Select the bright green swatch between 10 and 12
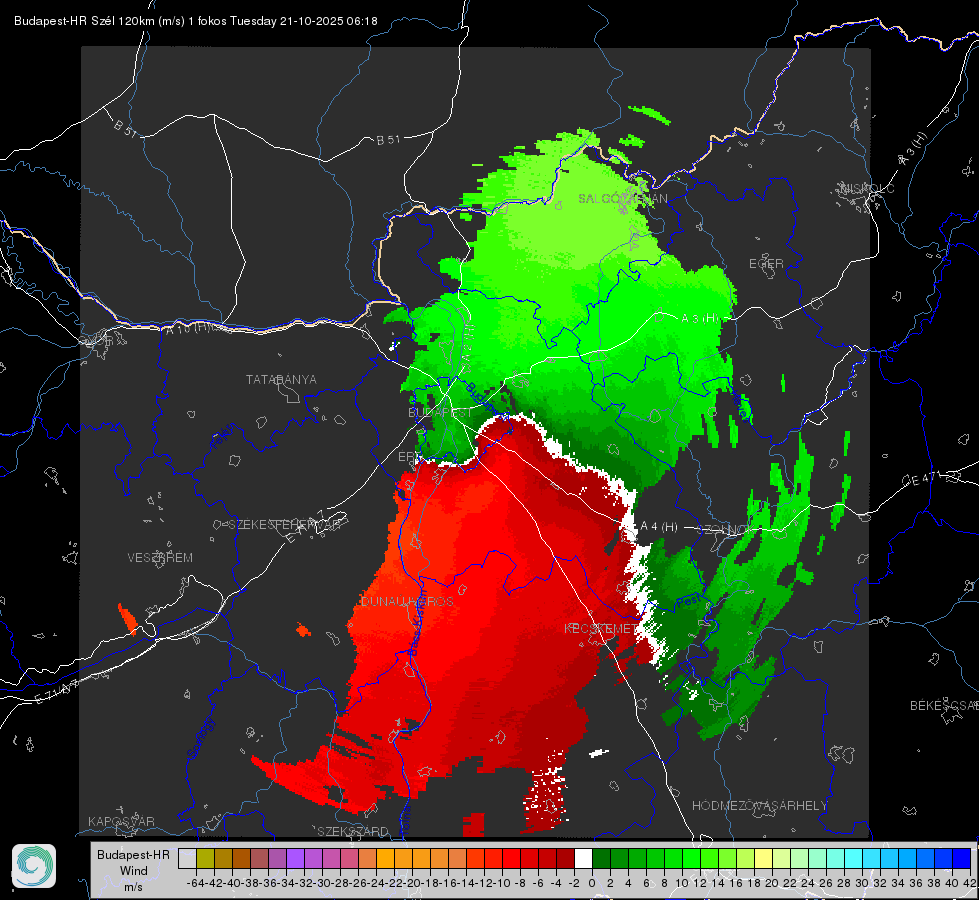The width and height of the screenshot is (979, 900). coord(691,859)
